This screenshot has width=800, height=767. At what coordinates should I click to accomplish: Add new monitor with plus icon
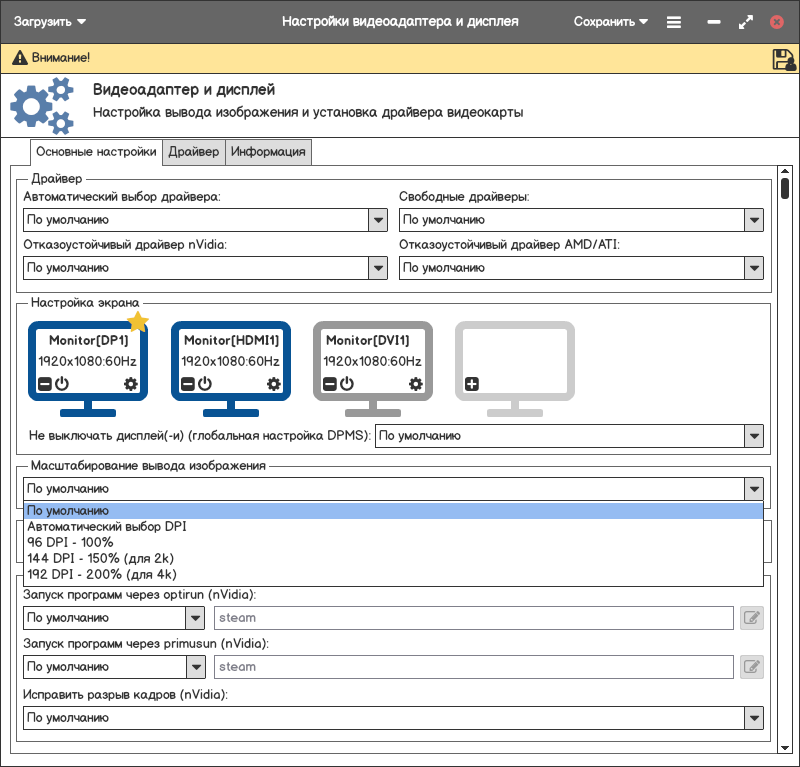coord(472,384)
